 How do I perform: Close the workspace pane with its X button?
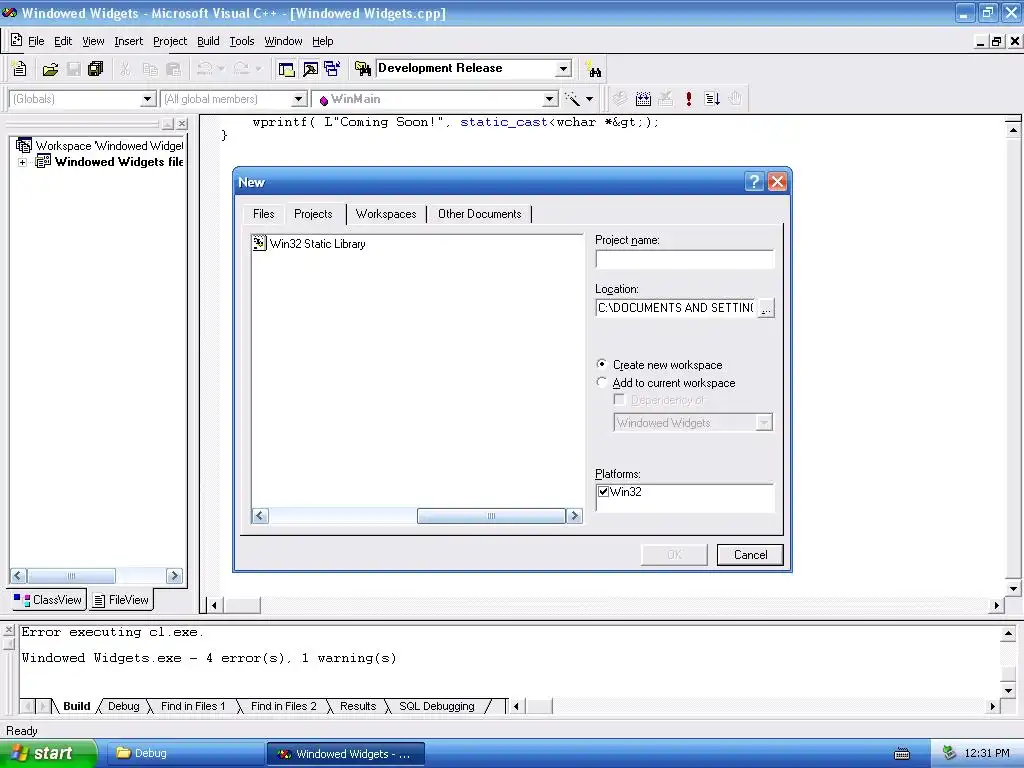click(x=182, y=123)
